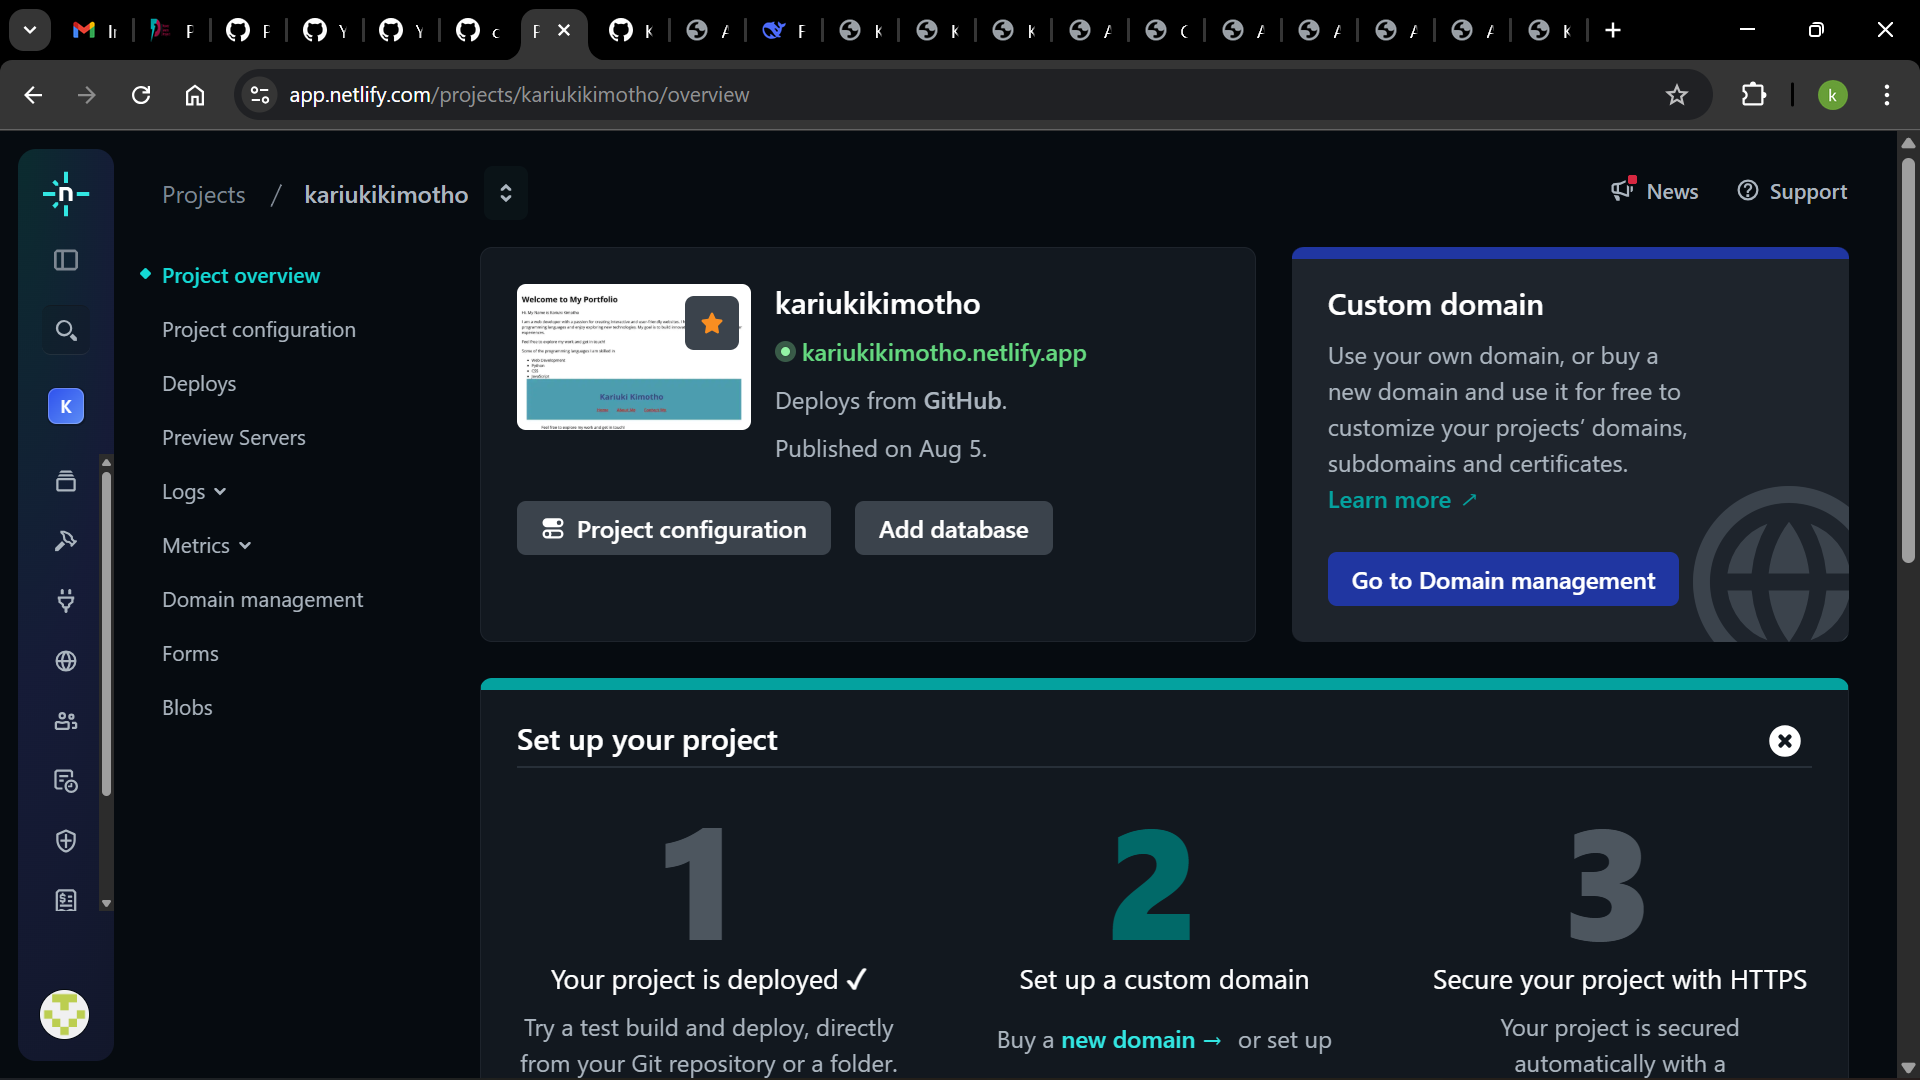Open the Support link text
1920x1080 pixels.
(x=1808, y=192)
